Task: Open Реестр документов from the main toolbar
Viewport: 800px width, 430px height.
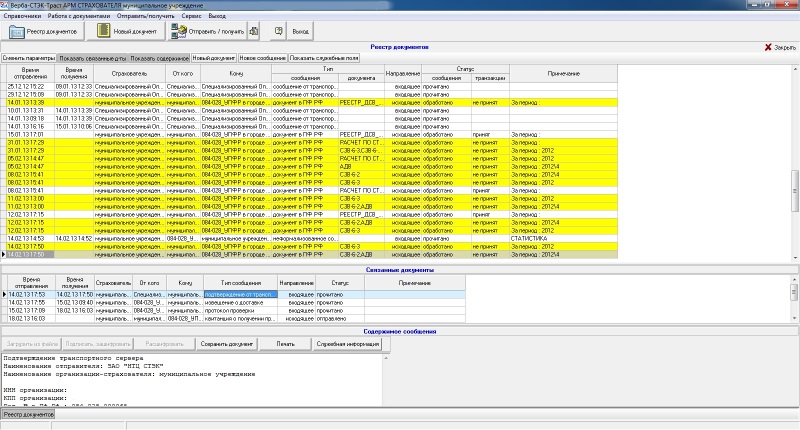Action: pos(43,31)
